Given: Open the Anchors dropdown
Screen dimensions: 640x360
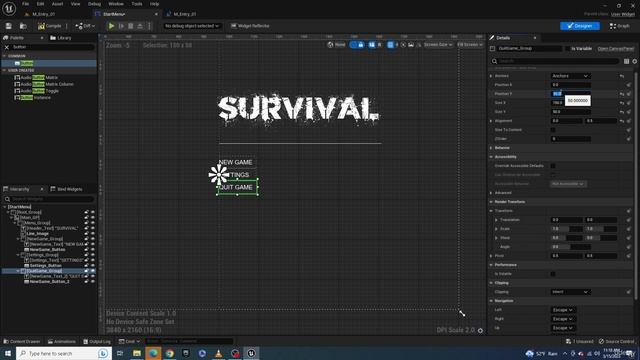Looking at the screenshot, I should pos(570,76).
